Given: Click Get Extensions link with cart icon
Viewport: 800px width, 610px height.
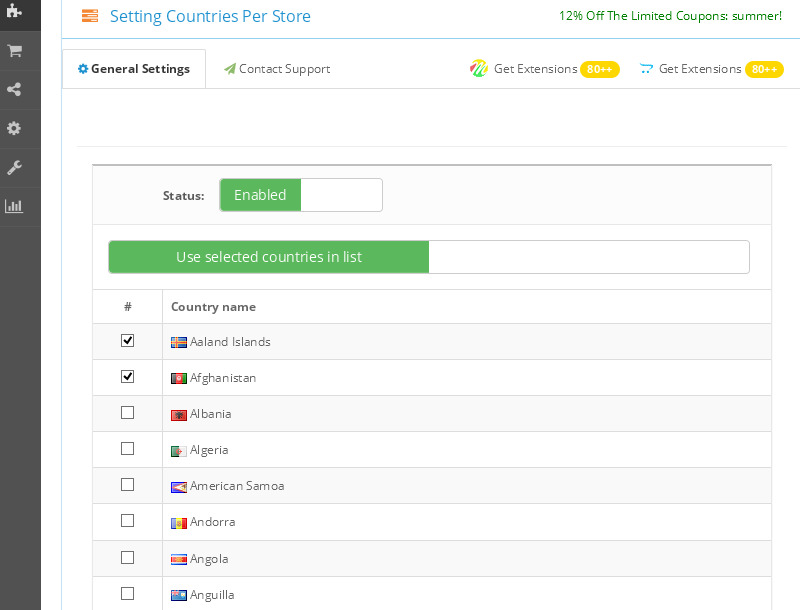Looking at the screenshot, I should (x=699, y=69).
